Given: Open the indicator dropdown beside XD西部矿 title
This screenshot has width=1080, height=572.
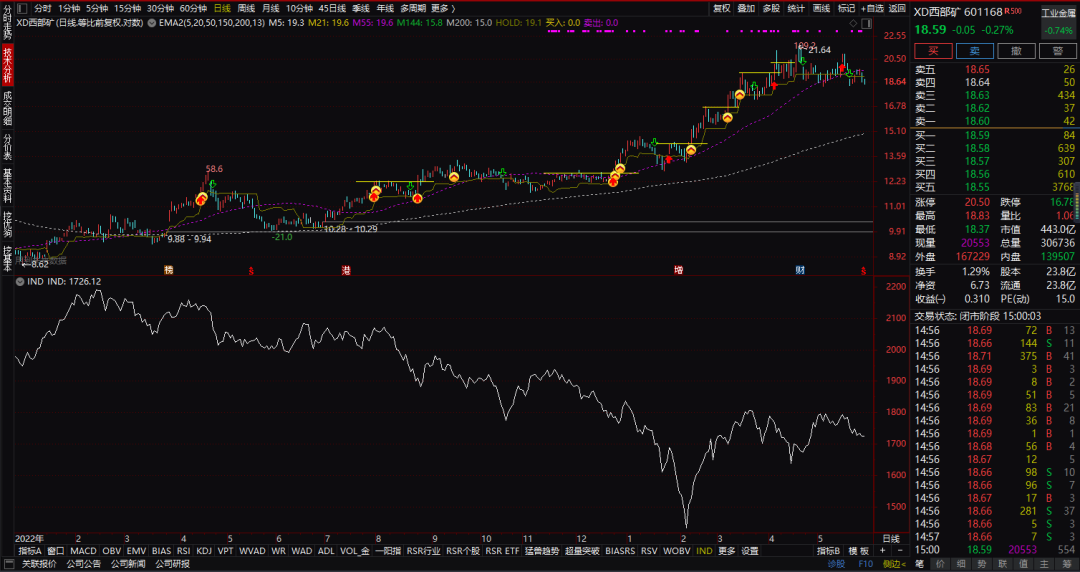Looking at the screenshot, I should 152,23.
